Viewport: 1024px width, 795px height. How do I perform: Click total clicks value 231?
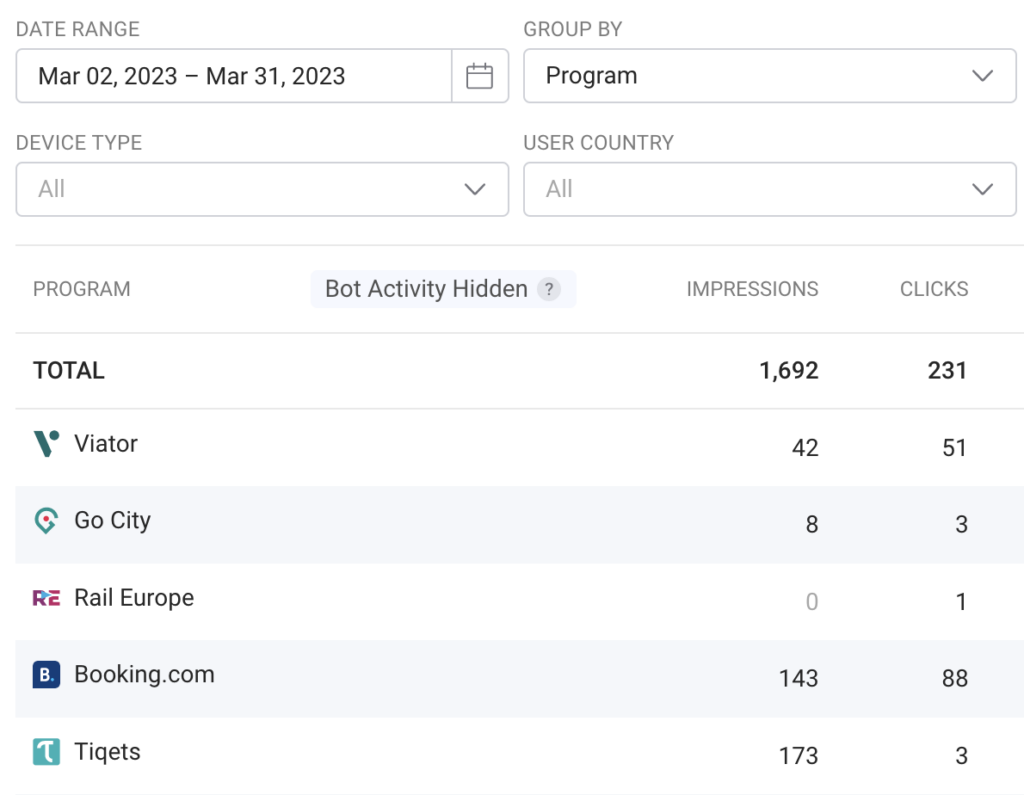pyautogui.click(x=947, y=370)
